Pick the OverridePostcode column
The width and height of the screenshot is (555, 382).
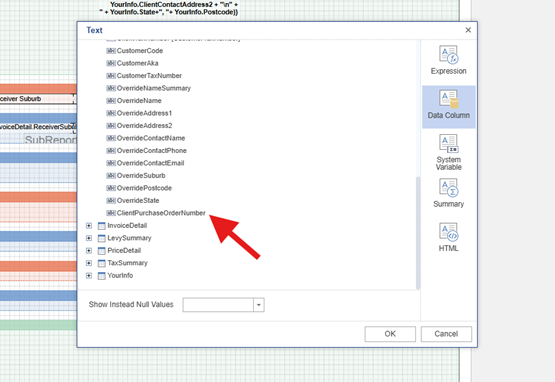[144, 188]
